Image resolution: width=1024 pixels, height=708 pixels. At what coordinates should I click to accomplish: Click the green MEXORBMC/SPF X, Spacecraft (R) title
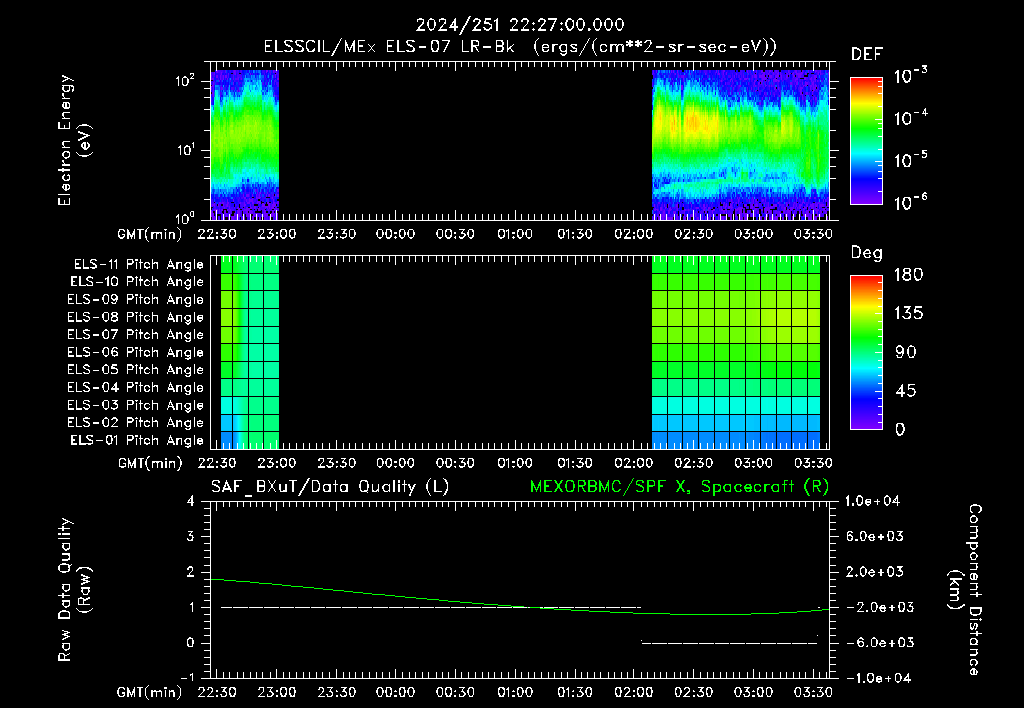pos(679,487)
